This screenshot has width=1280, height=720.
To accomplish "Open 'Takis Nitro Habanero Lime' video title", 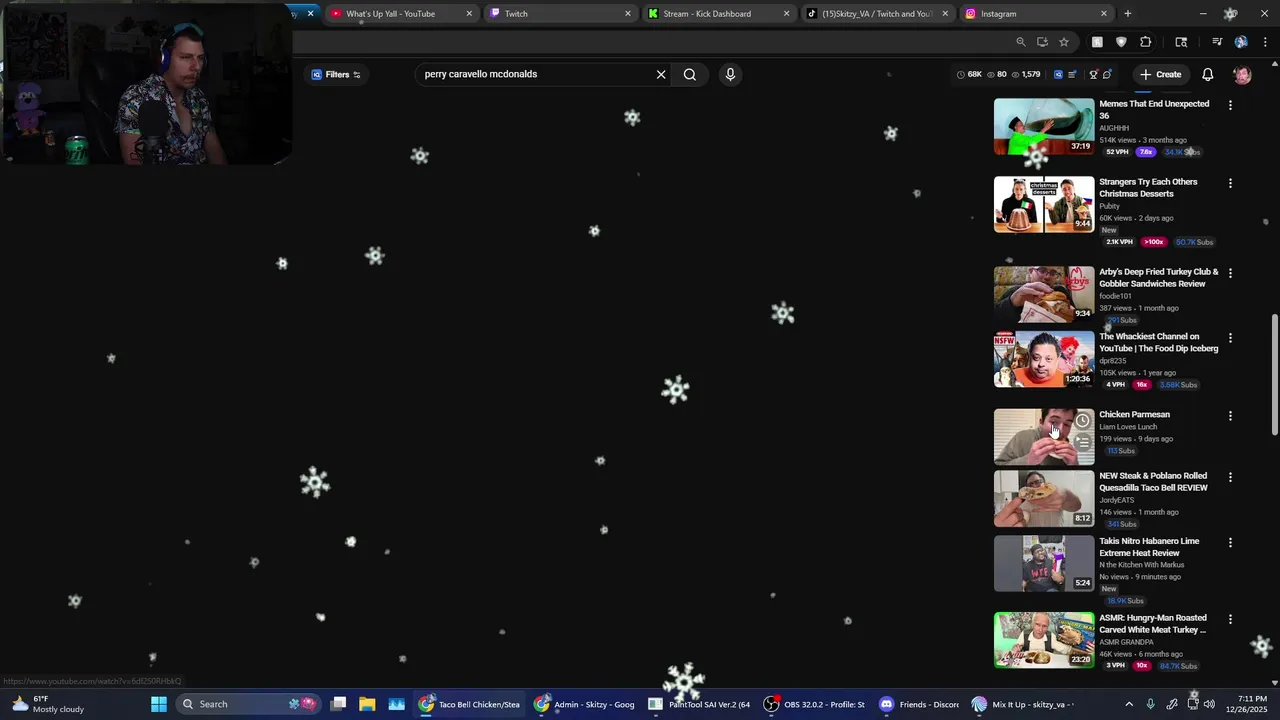I will (1149, 547).
